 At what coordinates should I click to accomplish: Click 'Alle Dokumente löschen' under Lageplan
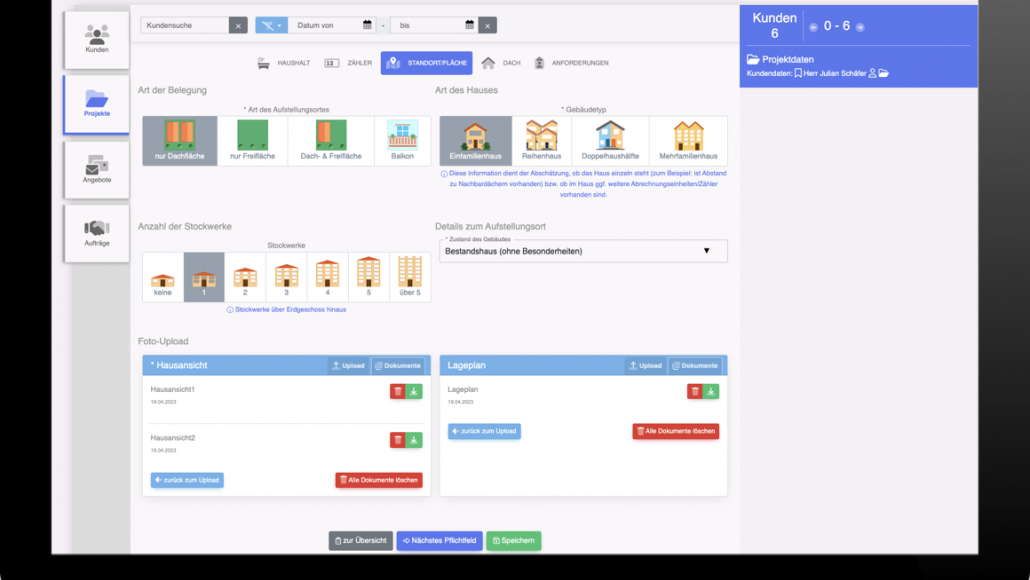pos(675,431)
